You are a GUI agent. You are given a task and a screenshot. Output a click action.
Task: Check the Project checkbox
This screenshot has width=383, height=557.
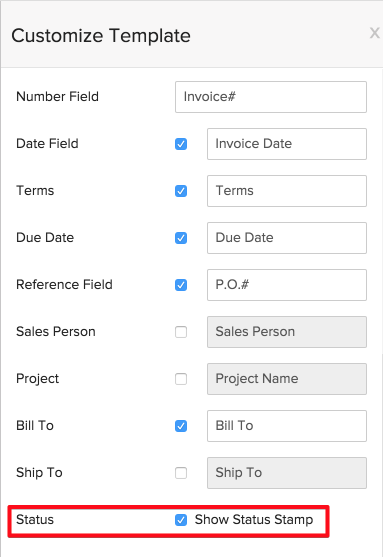(x=181, y=379)
